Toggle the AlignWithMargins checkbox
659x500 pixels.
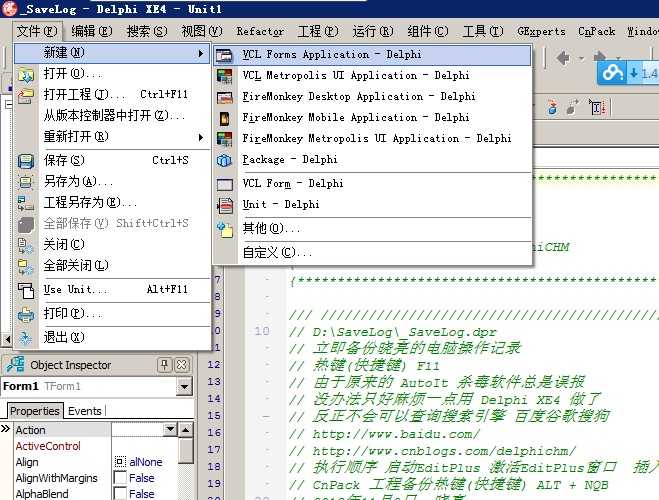point(120,478)
